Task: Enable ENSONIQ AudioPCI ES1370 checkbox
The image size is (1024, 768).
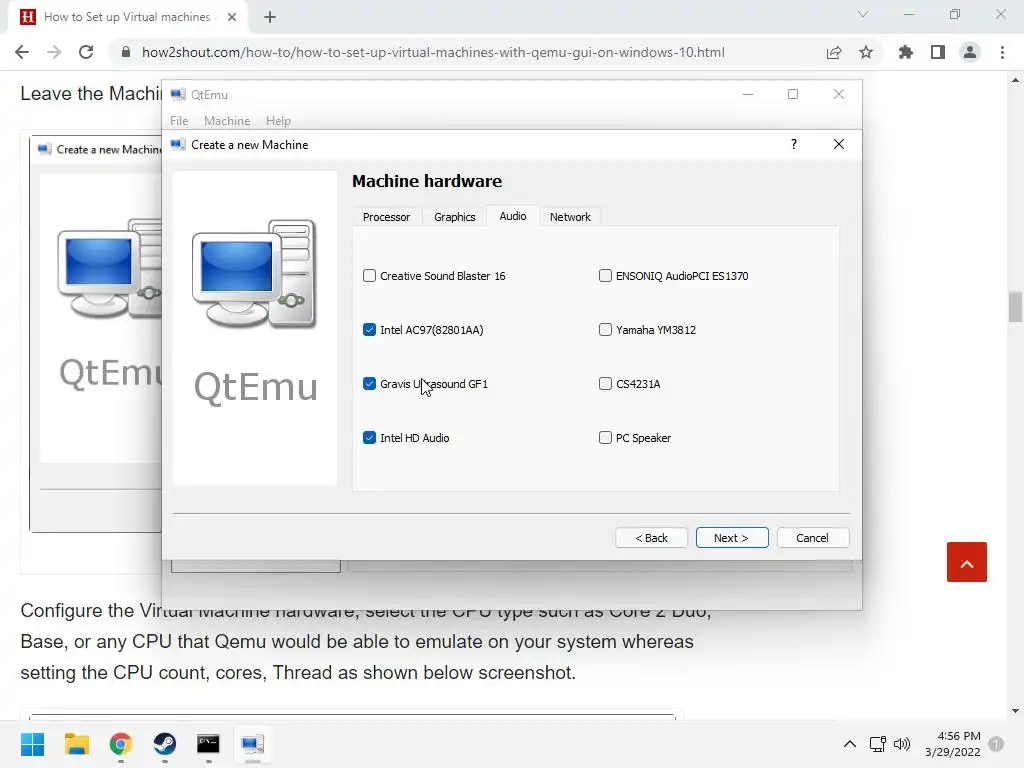Action: [605, 276]
